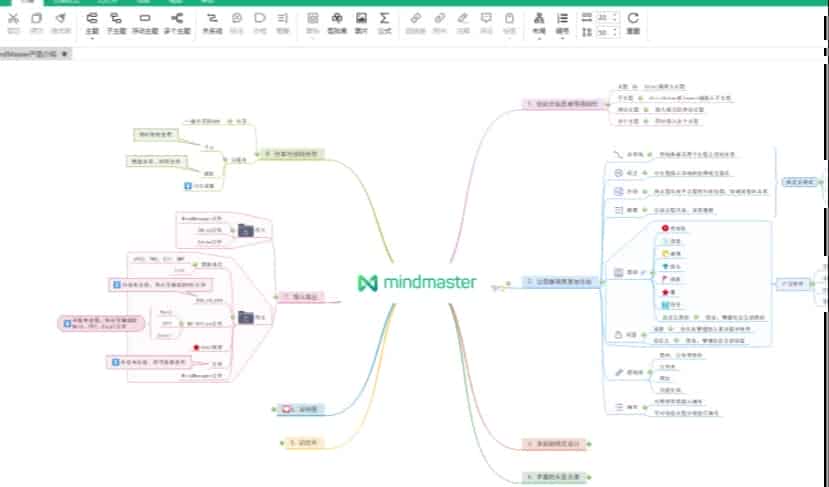Select the Relationship line tool

tap(212, 19)
